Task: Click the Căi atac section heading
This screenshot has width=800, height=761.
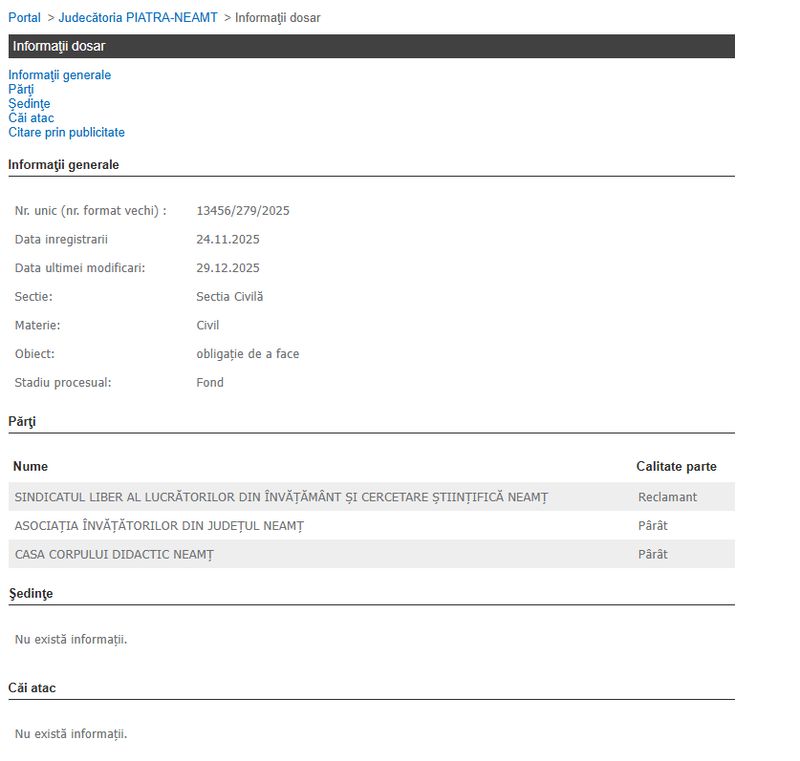Action: click(x=32, y=688)
